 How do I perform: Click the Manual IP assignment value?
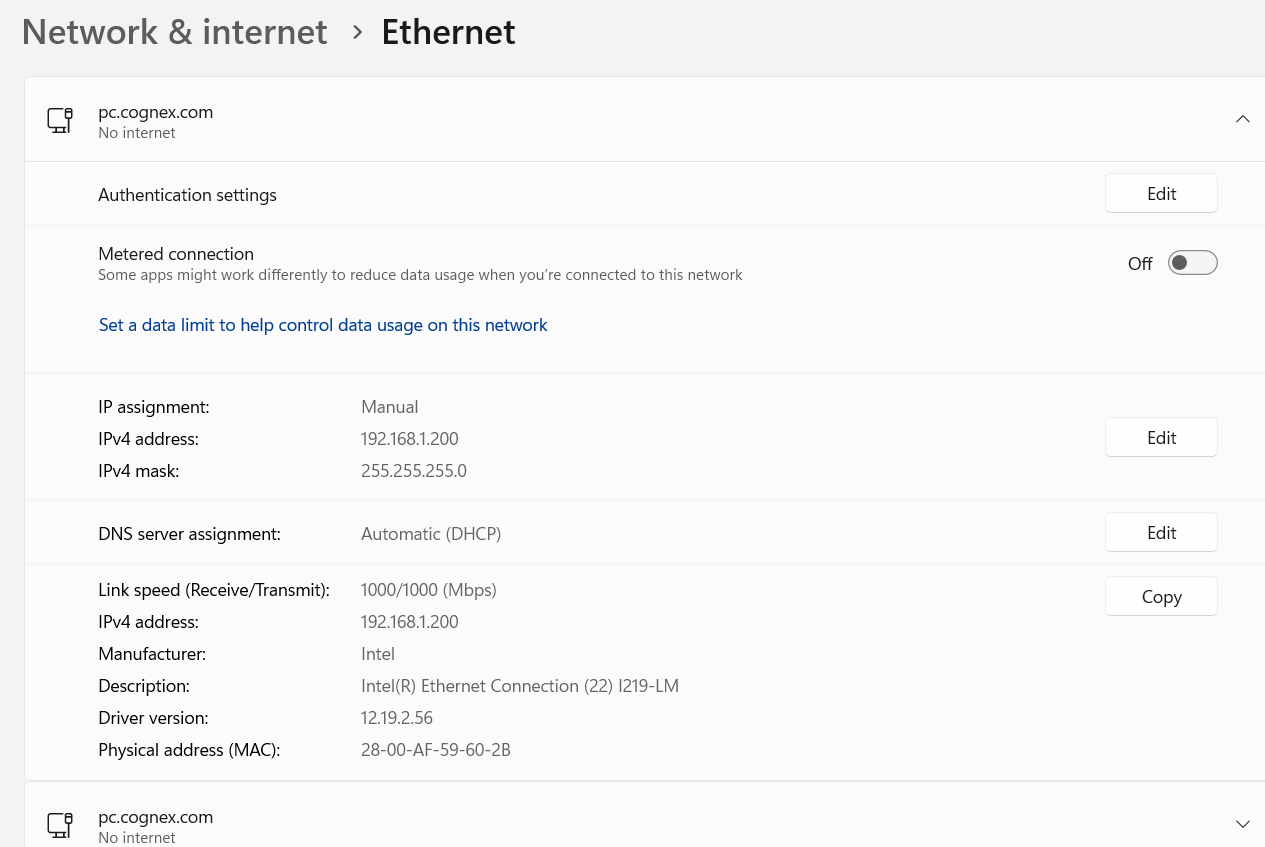pos(389,407)
